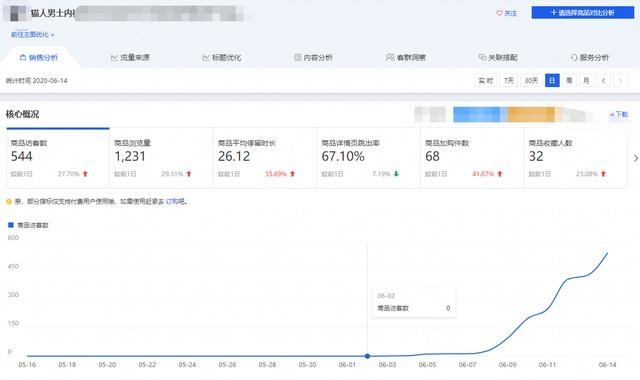Click the 订购 subscribe link
Viewport: 640px width, 380px height.
point(172,201)
